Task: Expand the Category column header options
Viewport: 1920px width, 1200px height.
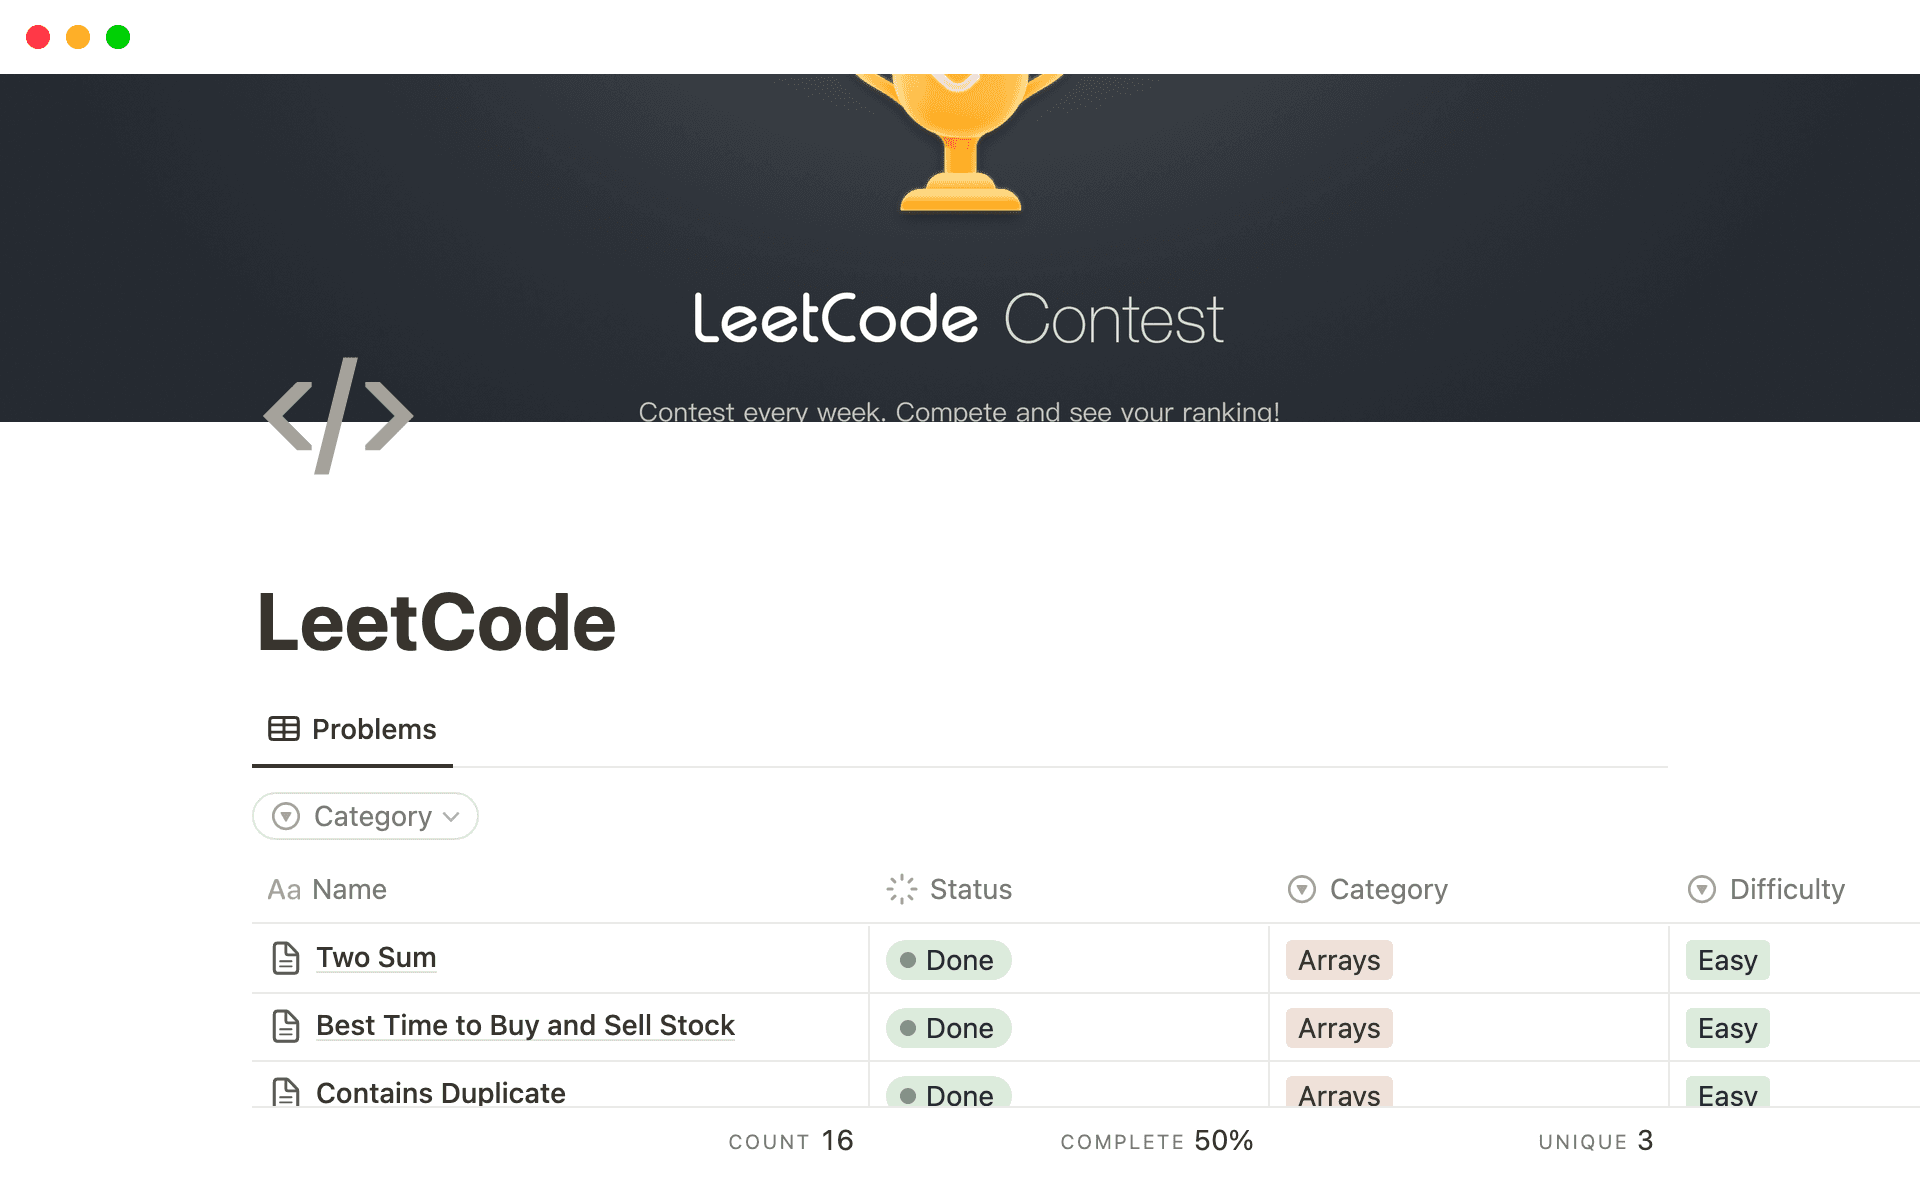Action: tap(1388, 889)
